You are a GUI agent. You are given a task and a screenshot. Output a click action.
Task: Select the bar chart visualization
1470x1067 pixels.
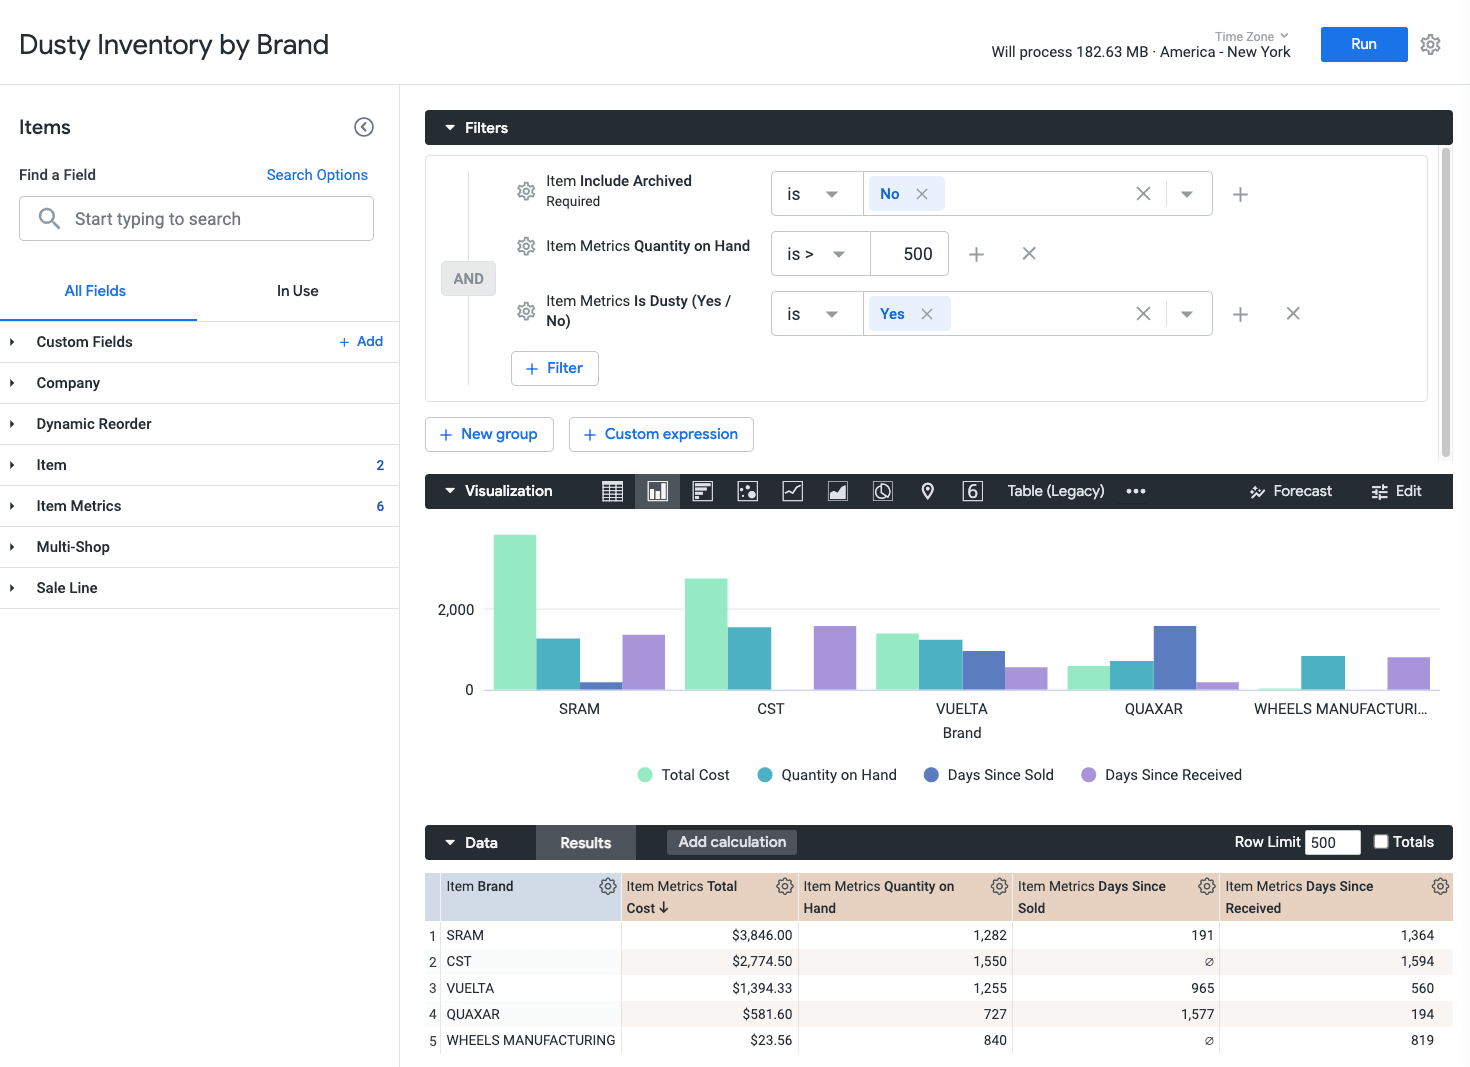657,491
